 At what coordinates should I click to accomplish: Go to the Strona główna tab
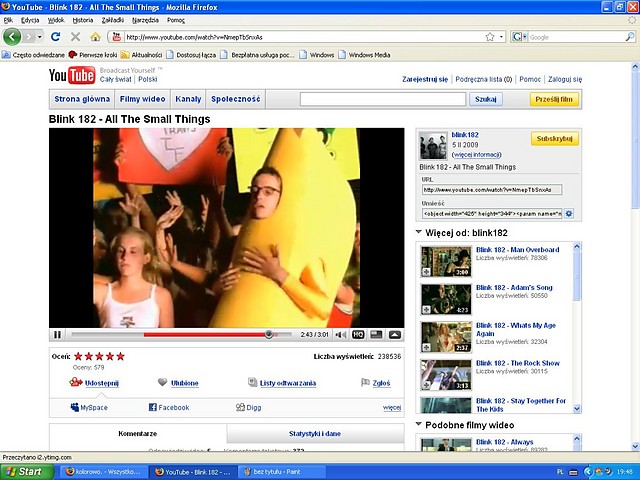(82, 99)
